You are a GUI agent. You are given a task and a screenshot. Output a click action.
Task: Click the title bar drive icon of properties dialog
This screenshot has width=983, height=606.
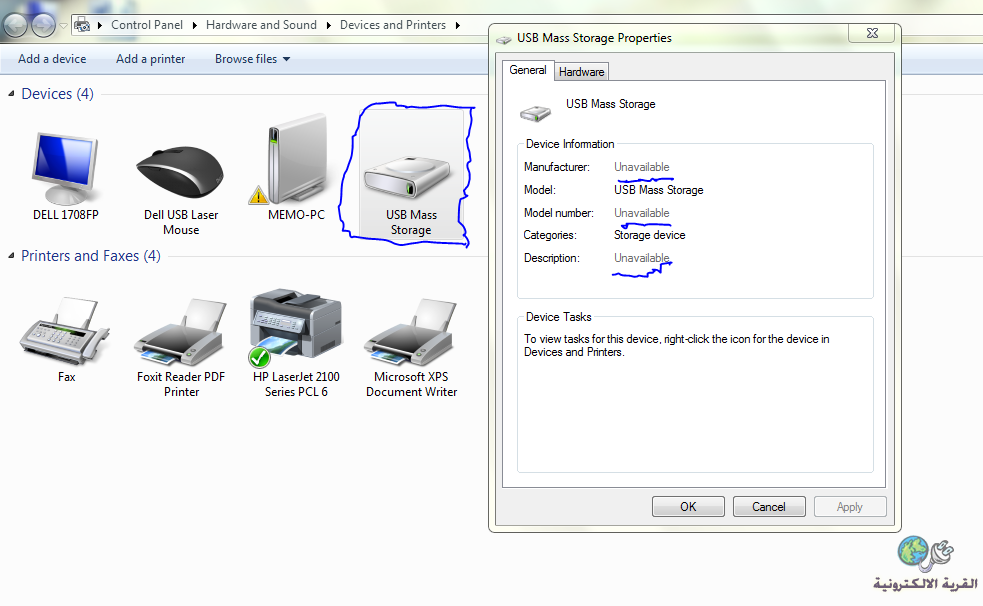(503, 39)
